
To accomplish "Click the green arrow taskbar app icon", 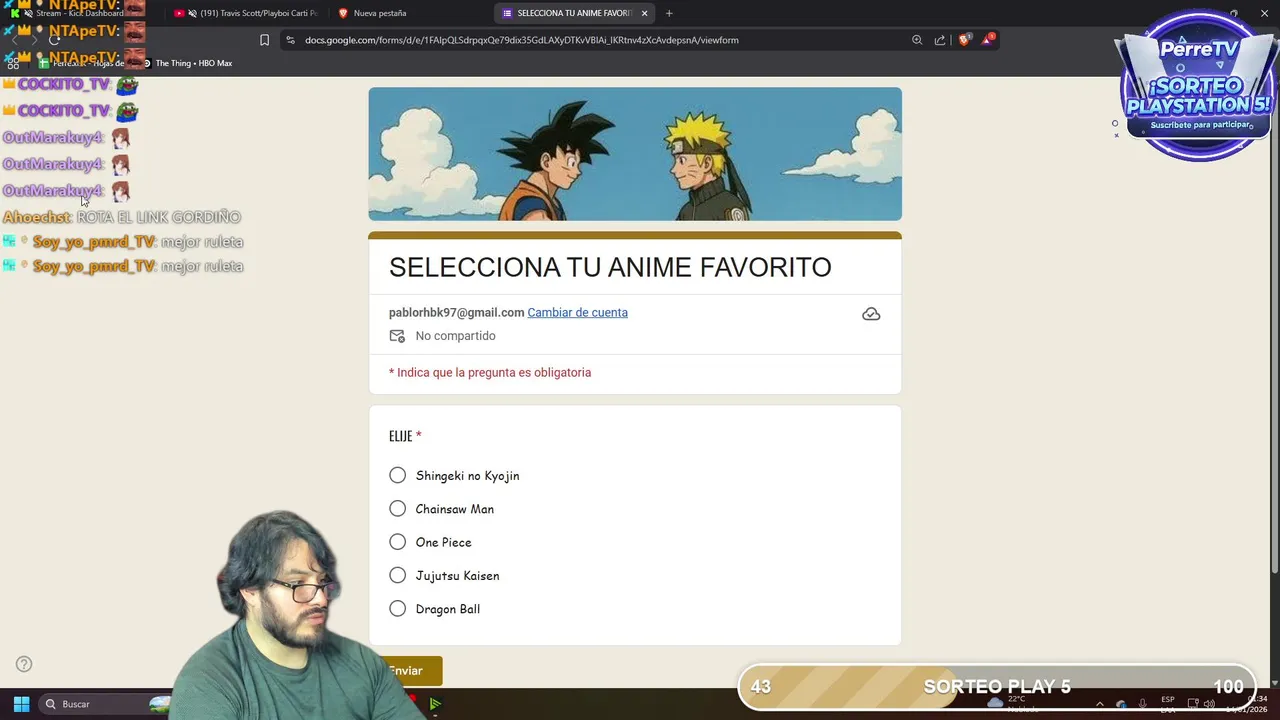I will (x=435, y=704).
